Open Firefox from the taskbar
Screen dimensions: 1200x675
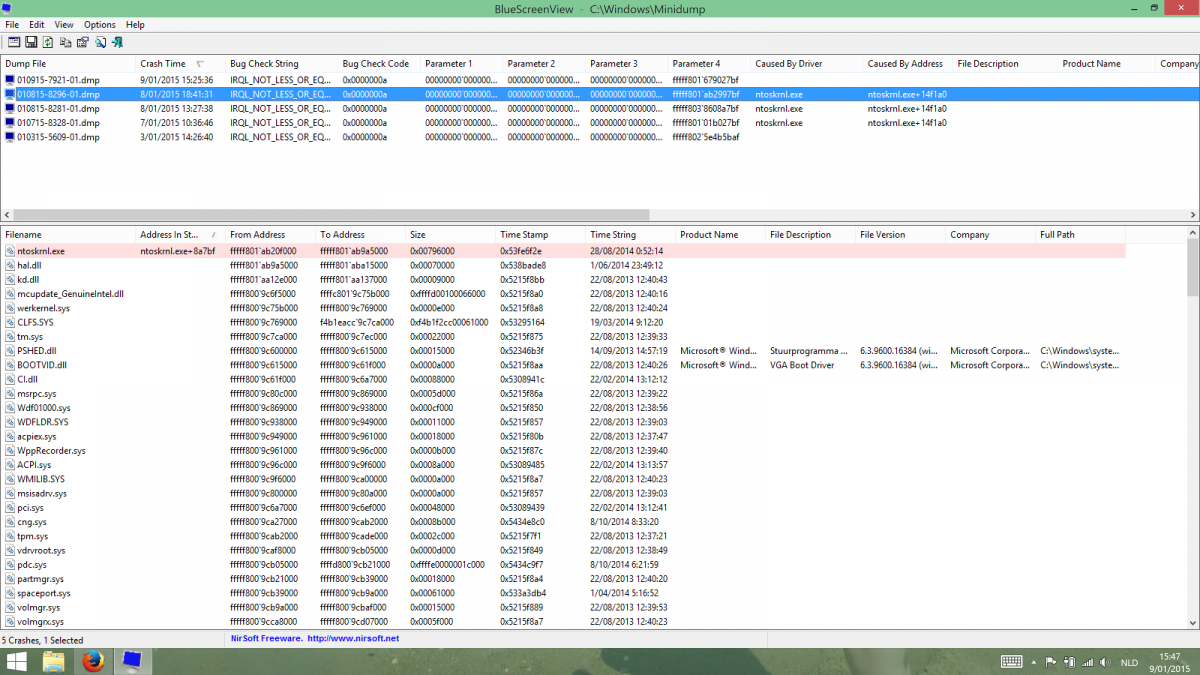click(92, 661)
